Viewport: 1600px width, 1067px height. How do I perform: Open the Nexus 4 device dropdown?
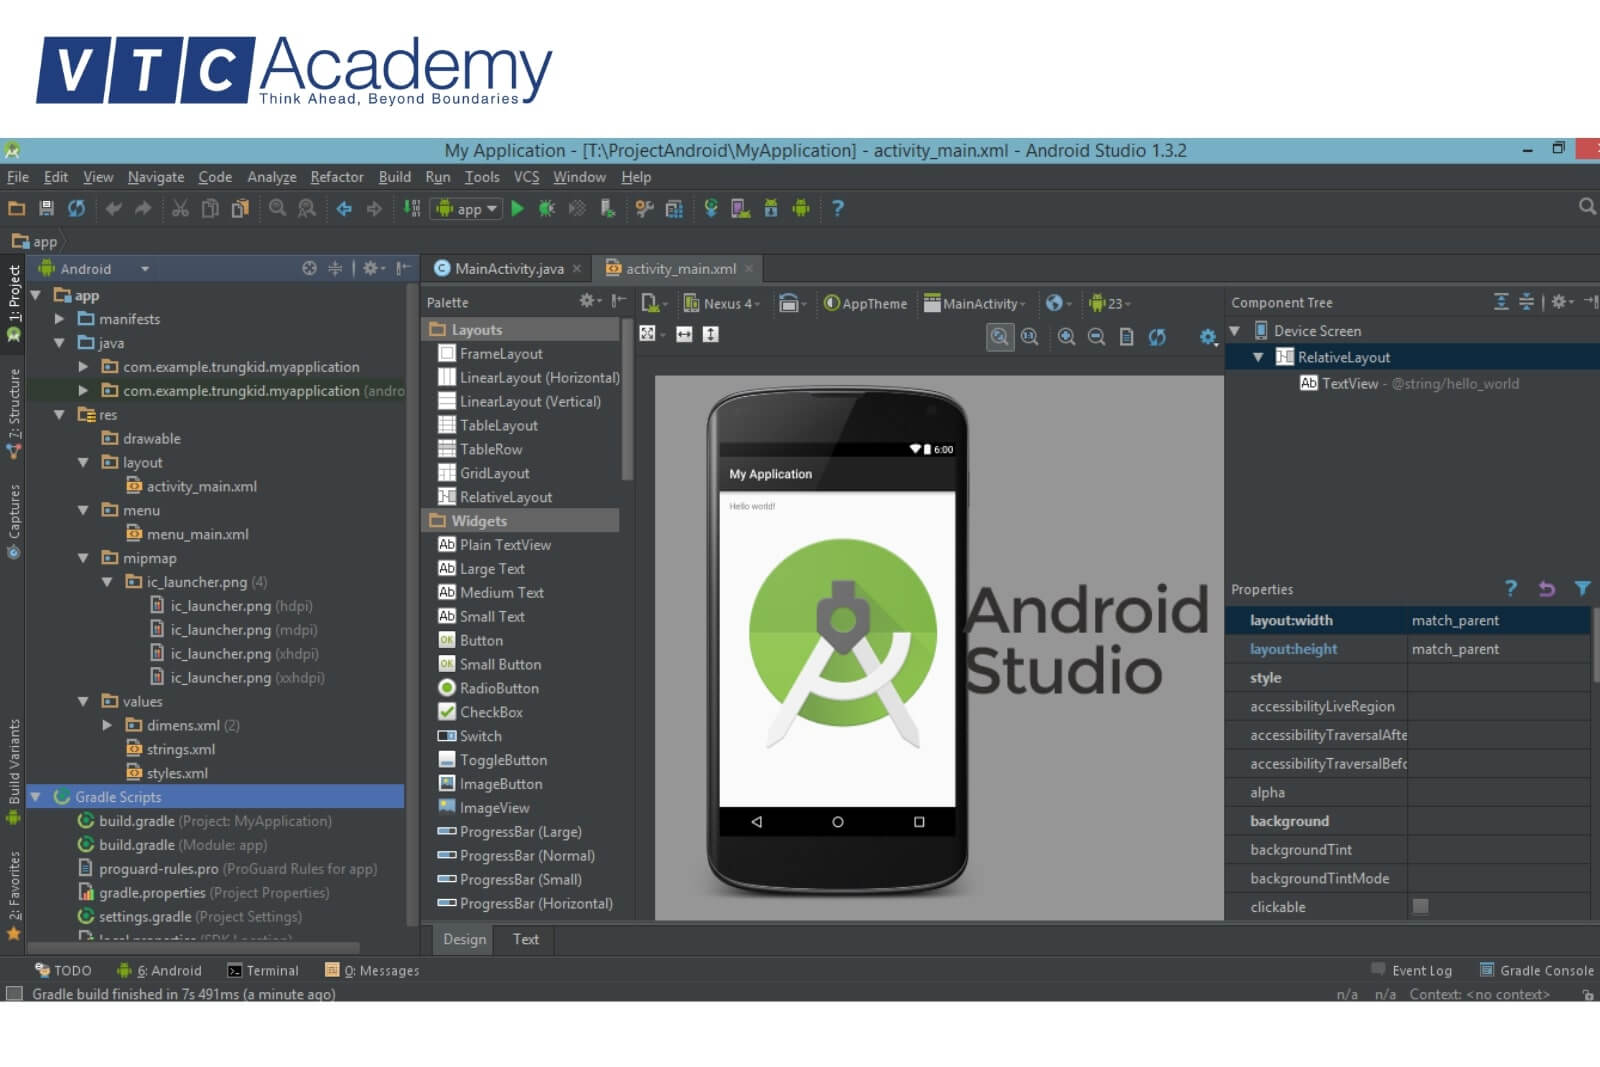coord(721,304)
